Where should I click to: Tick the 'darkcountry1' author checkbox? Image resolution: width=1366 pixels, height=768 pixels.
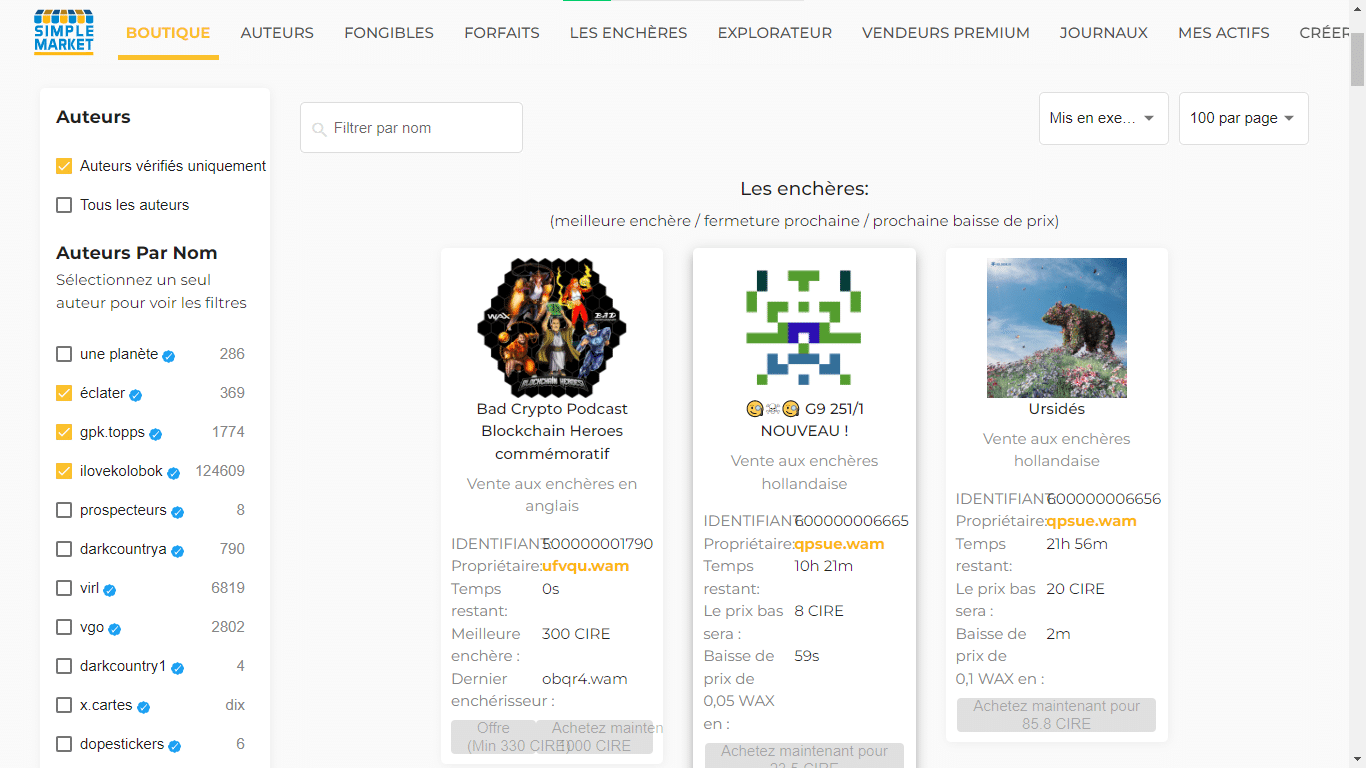point(64,666)
